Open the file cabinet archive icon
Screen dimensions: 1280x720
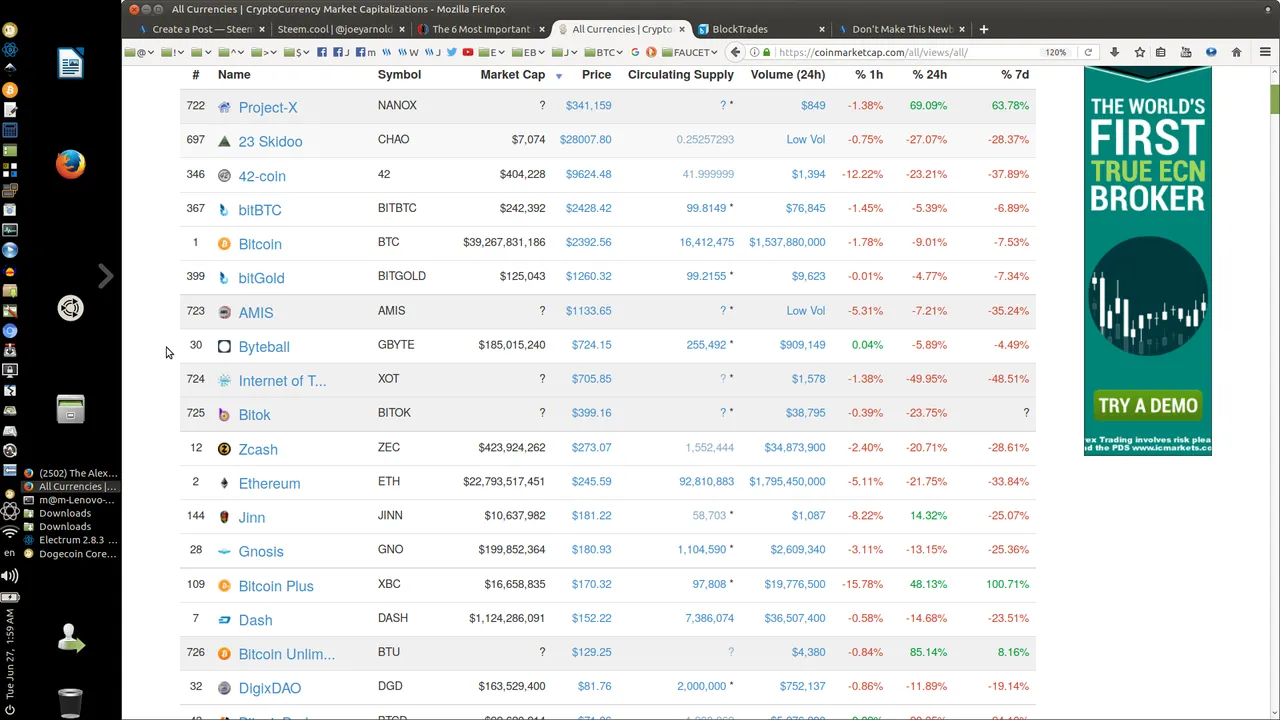(x=70, y=409)
